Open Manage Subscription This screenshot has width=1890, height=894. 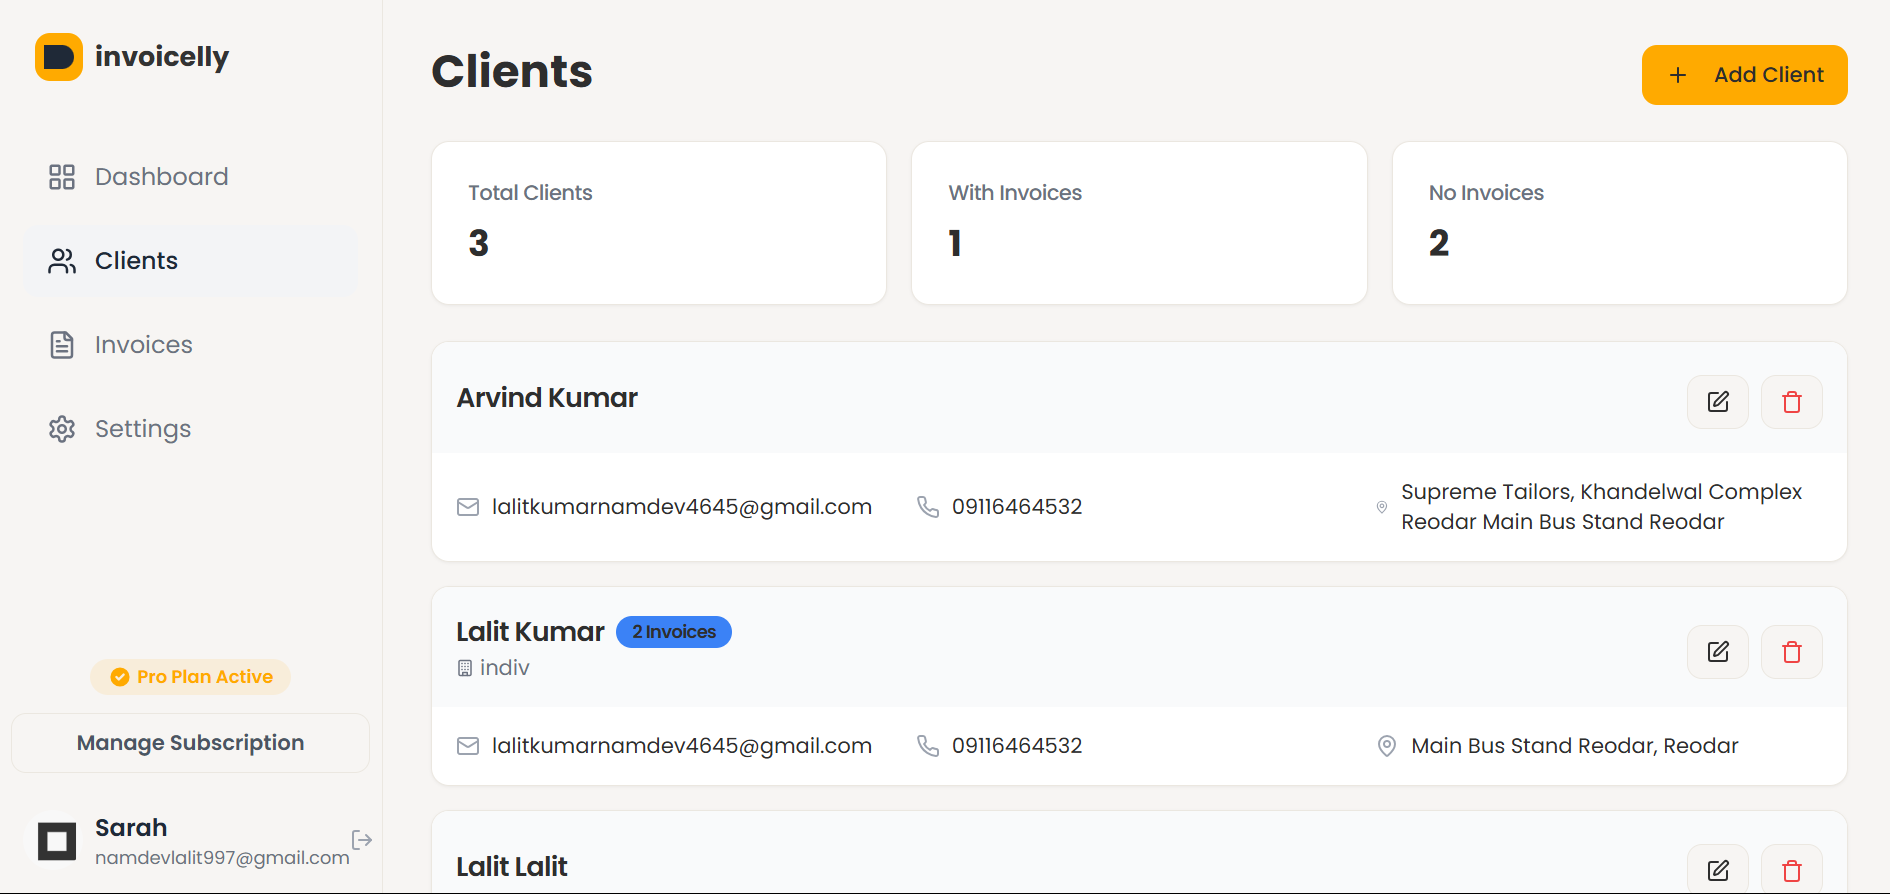[x=190, y=743]
